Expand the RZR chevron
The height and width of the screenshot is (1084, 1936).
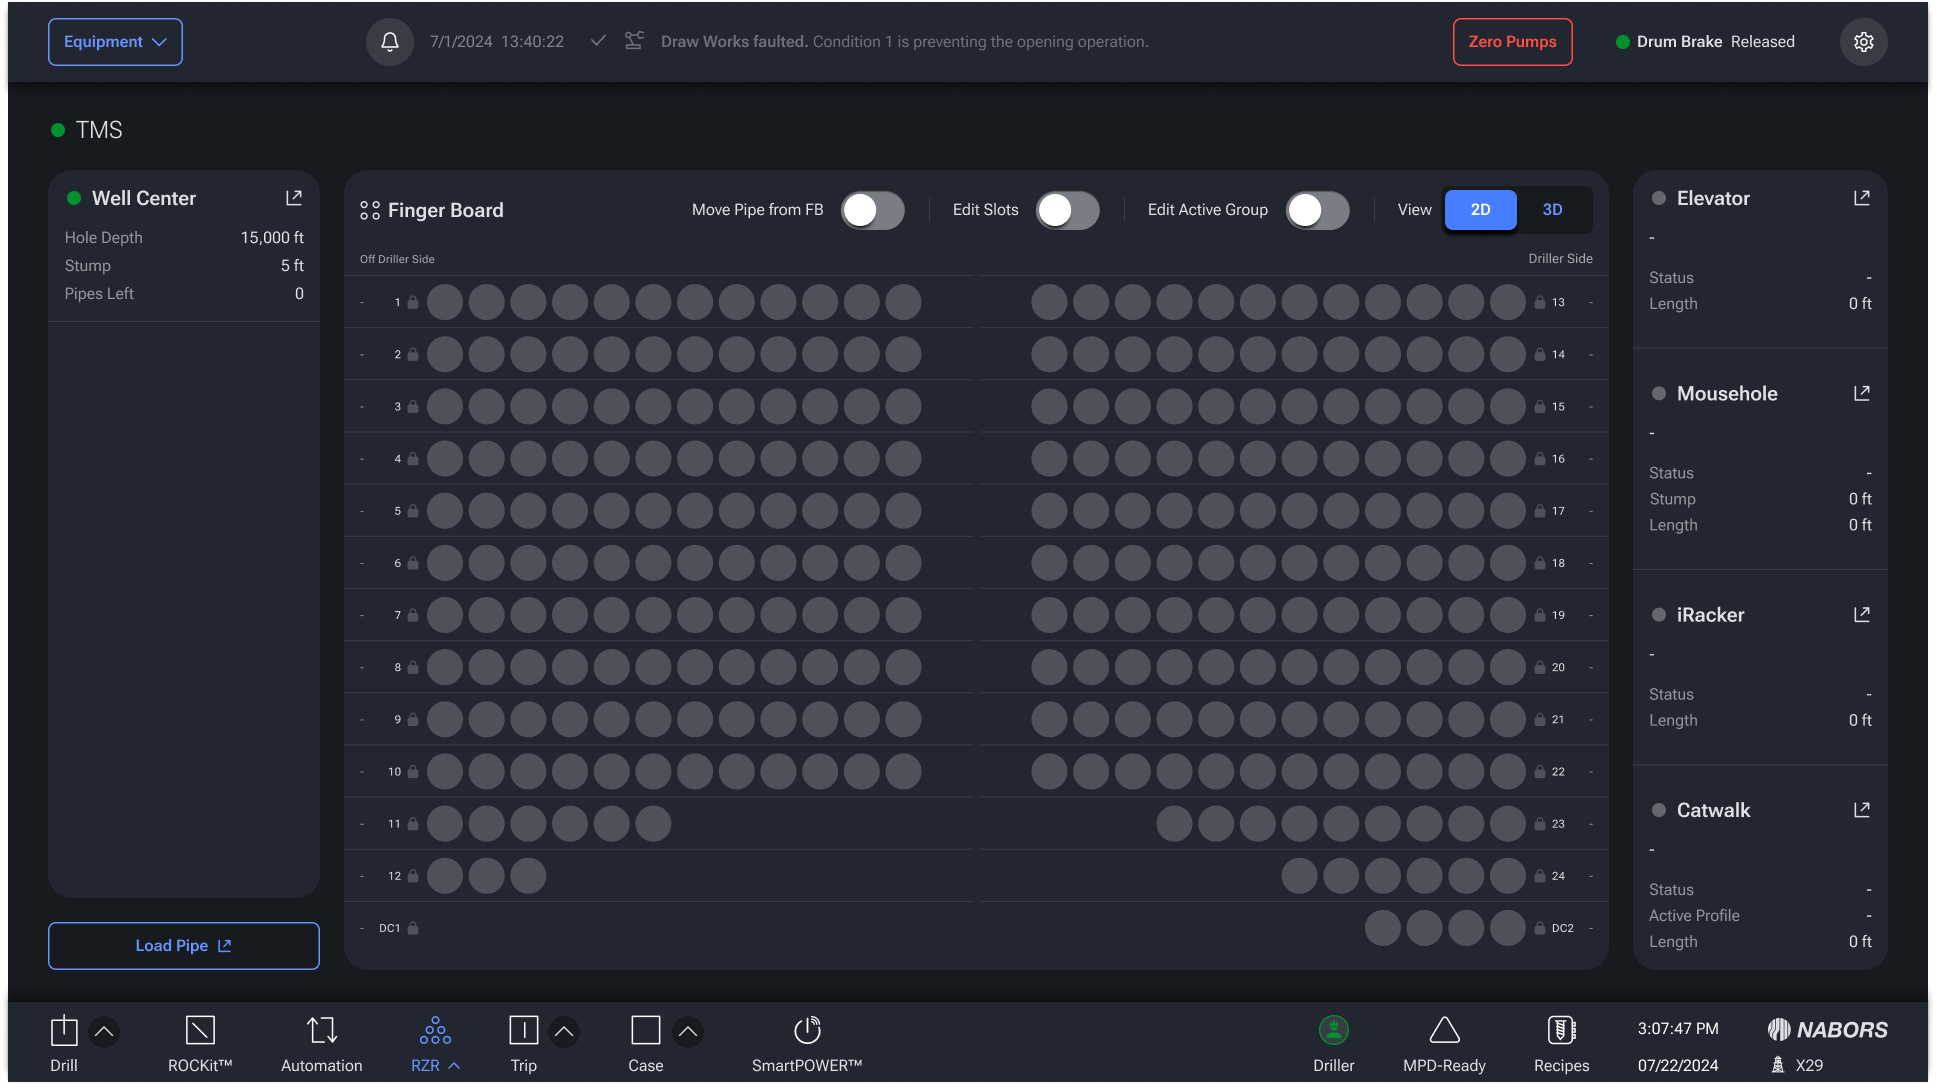point(454,1066)
